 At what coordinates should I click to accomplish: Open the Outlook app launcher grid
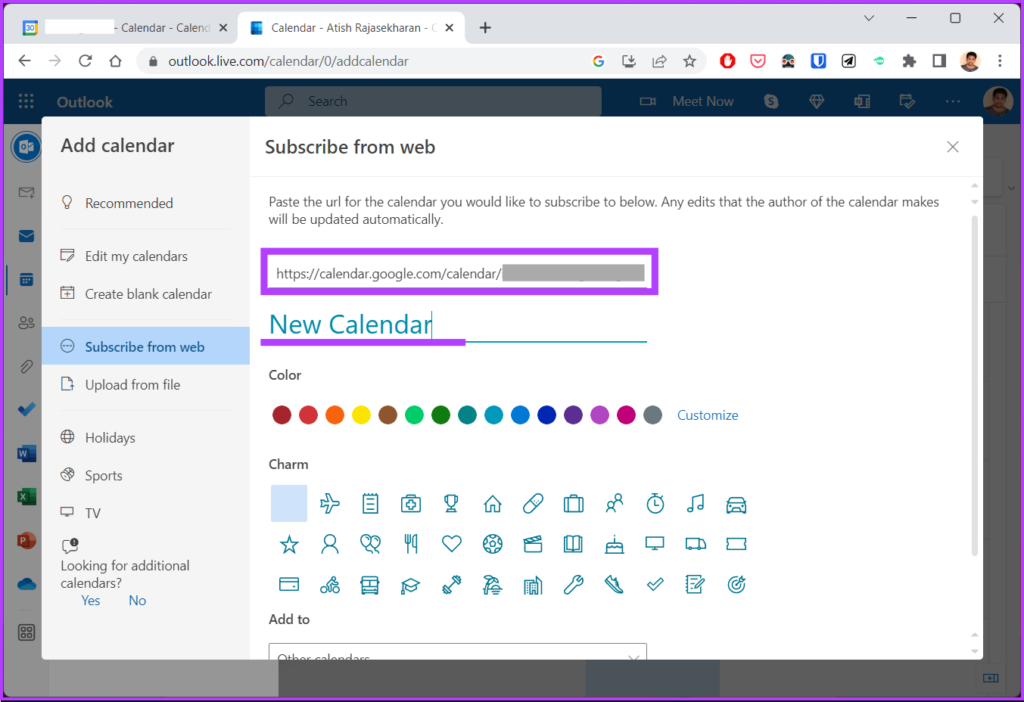26,101
